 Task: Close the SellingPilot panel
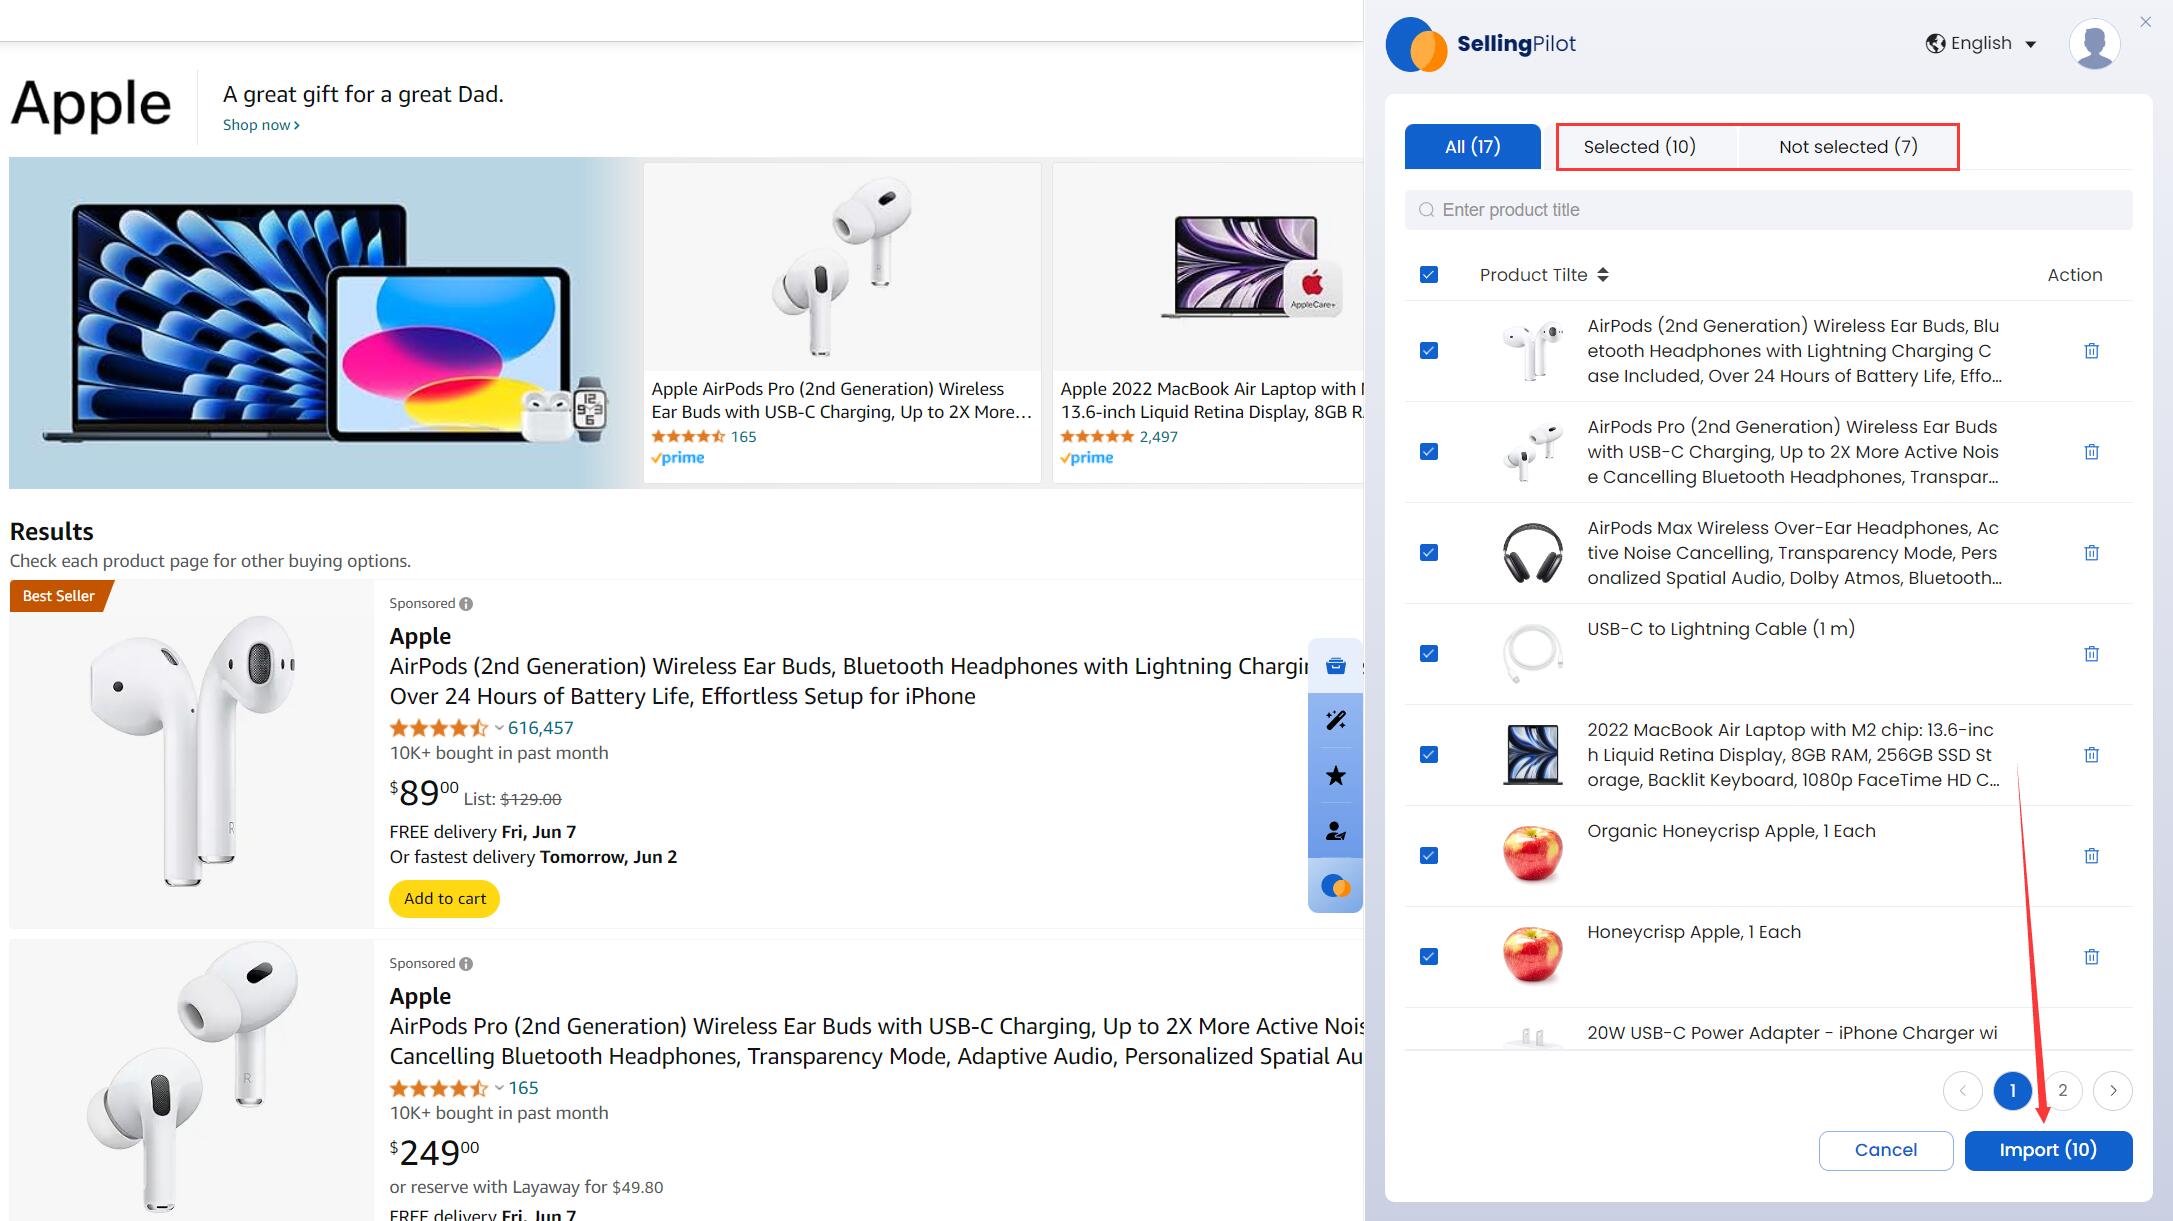coord(2145,22)
